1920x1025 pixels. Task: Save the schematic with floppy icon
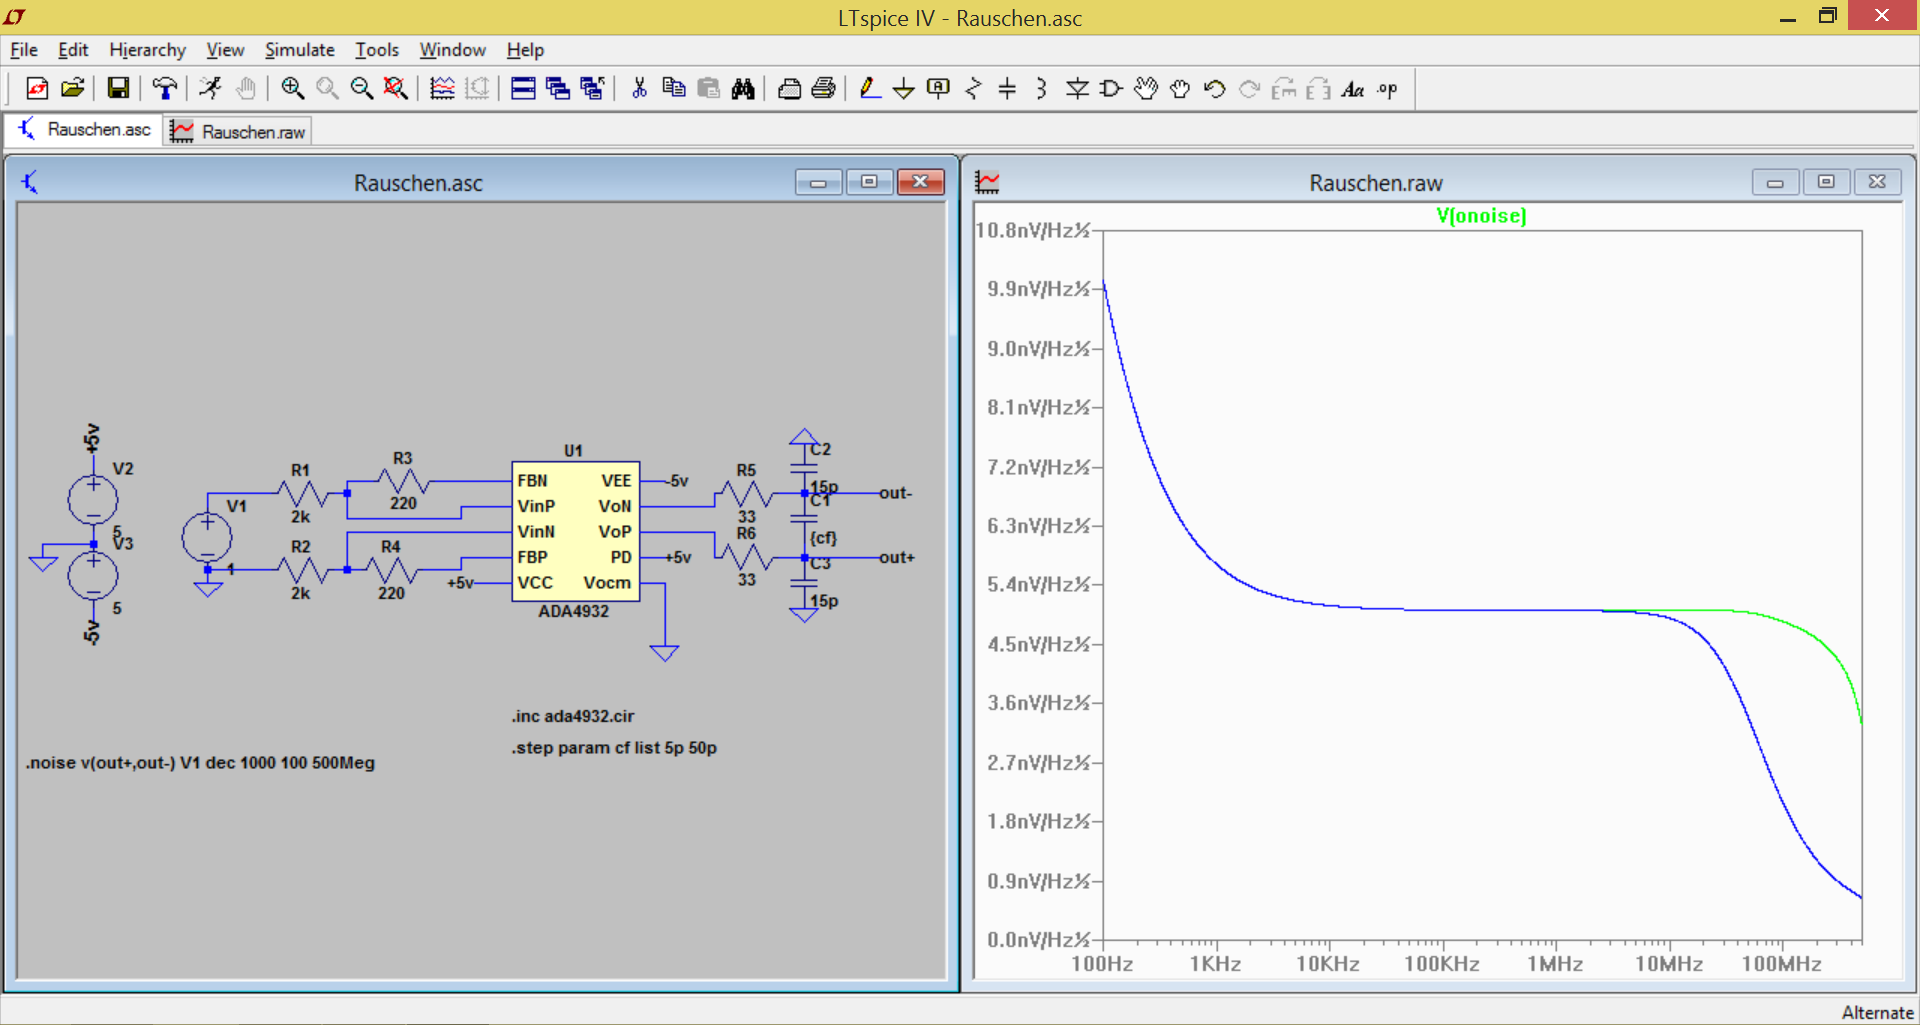(118, 89)
